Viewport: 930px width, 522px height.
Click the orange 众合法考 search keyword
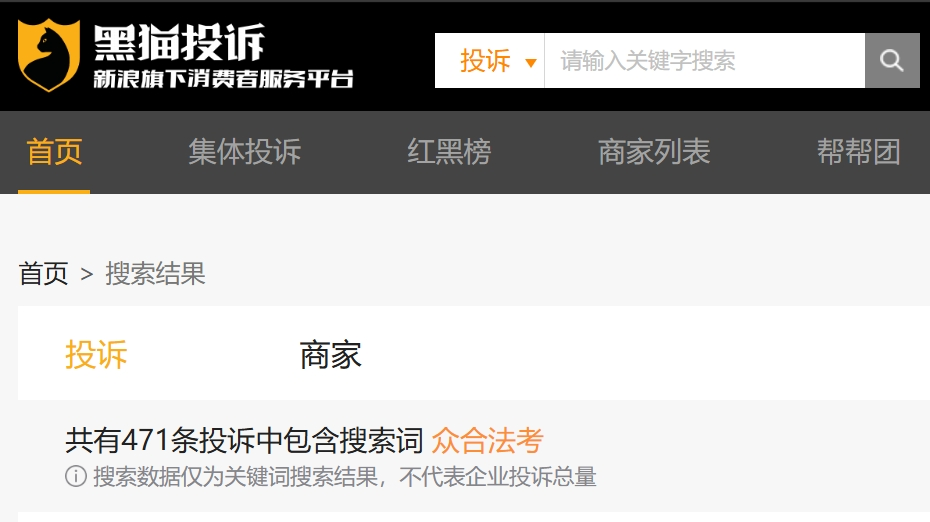pyautogui.click(x=488, y=441)
